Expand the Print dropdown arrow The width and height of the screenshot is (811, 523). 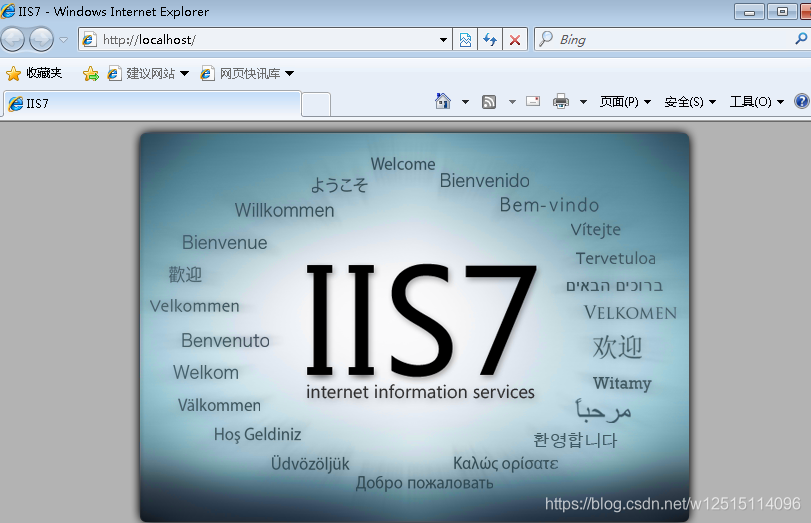pos(583,102)
